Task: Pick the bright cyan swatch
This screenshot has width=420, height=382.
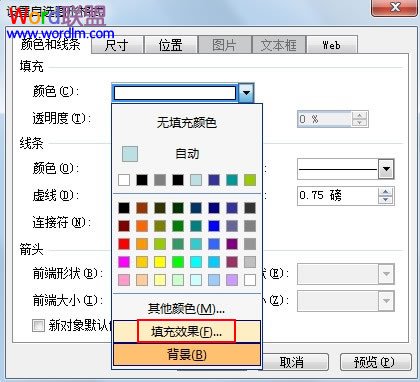Action: [196, 262]
